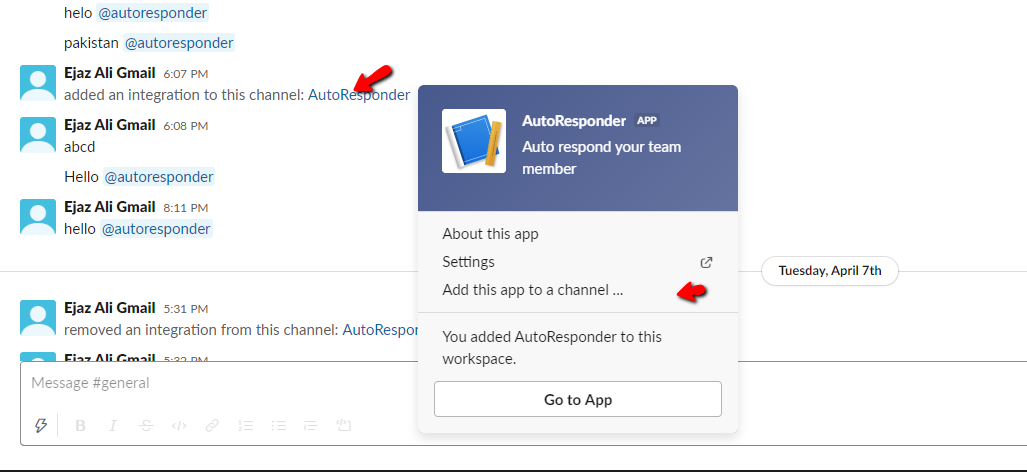Open Ejaz Ali Gmail name at 6:08 PM

pyautogui.click(x=109, y=124)
